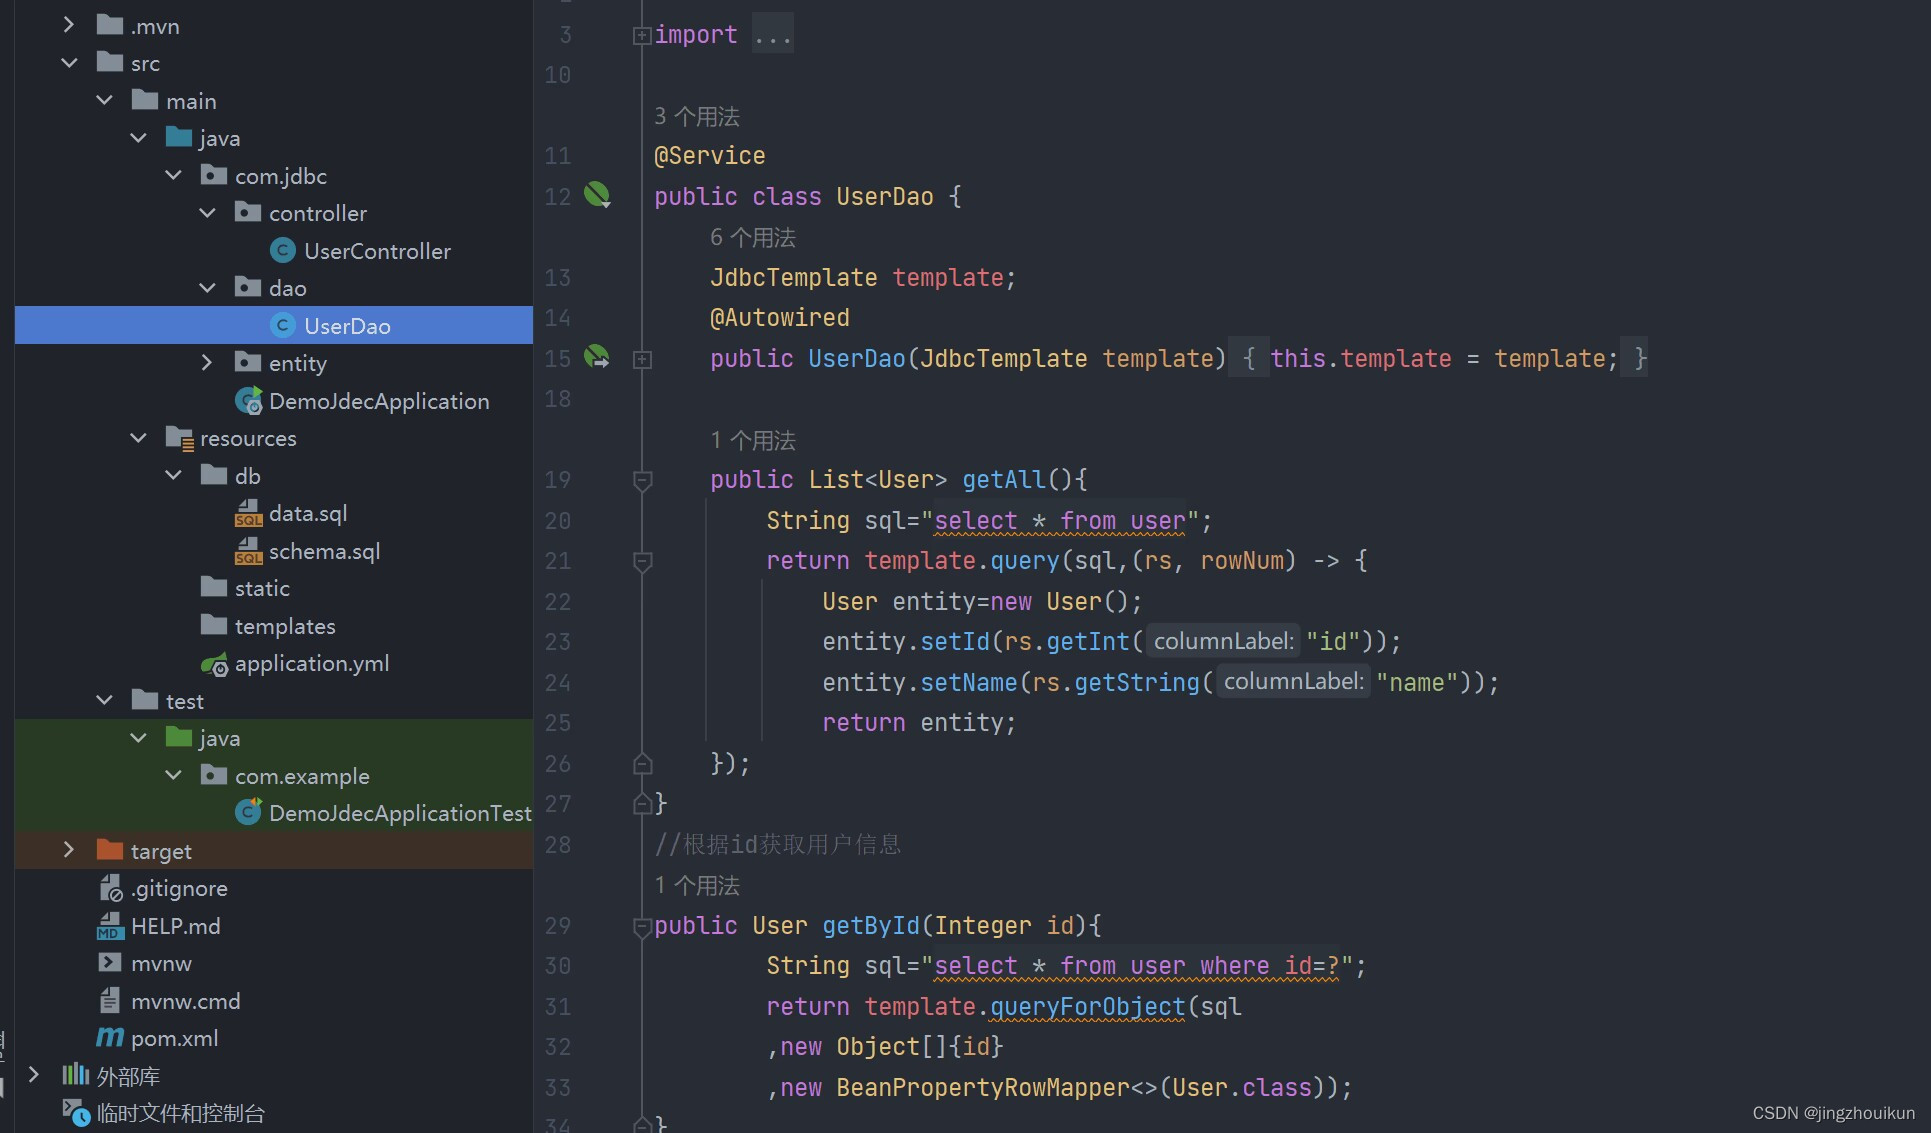
Task: Select the UserDao file in project tree
Action: tap(346, 326)
